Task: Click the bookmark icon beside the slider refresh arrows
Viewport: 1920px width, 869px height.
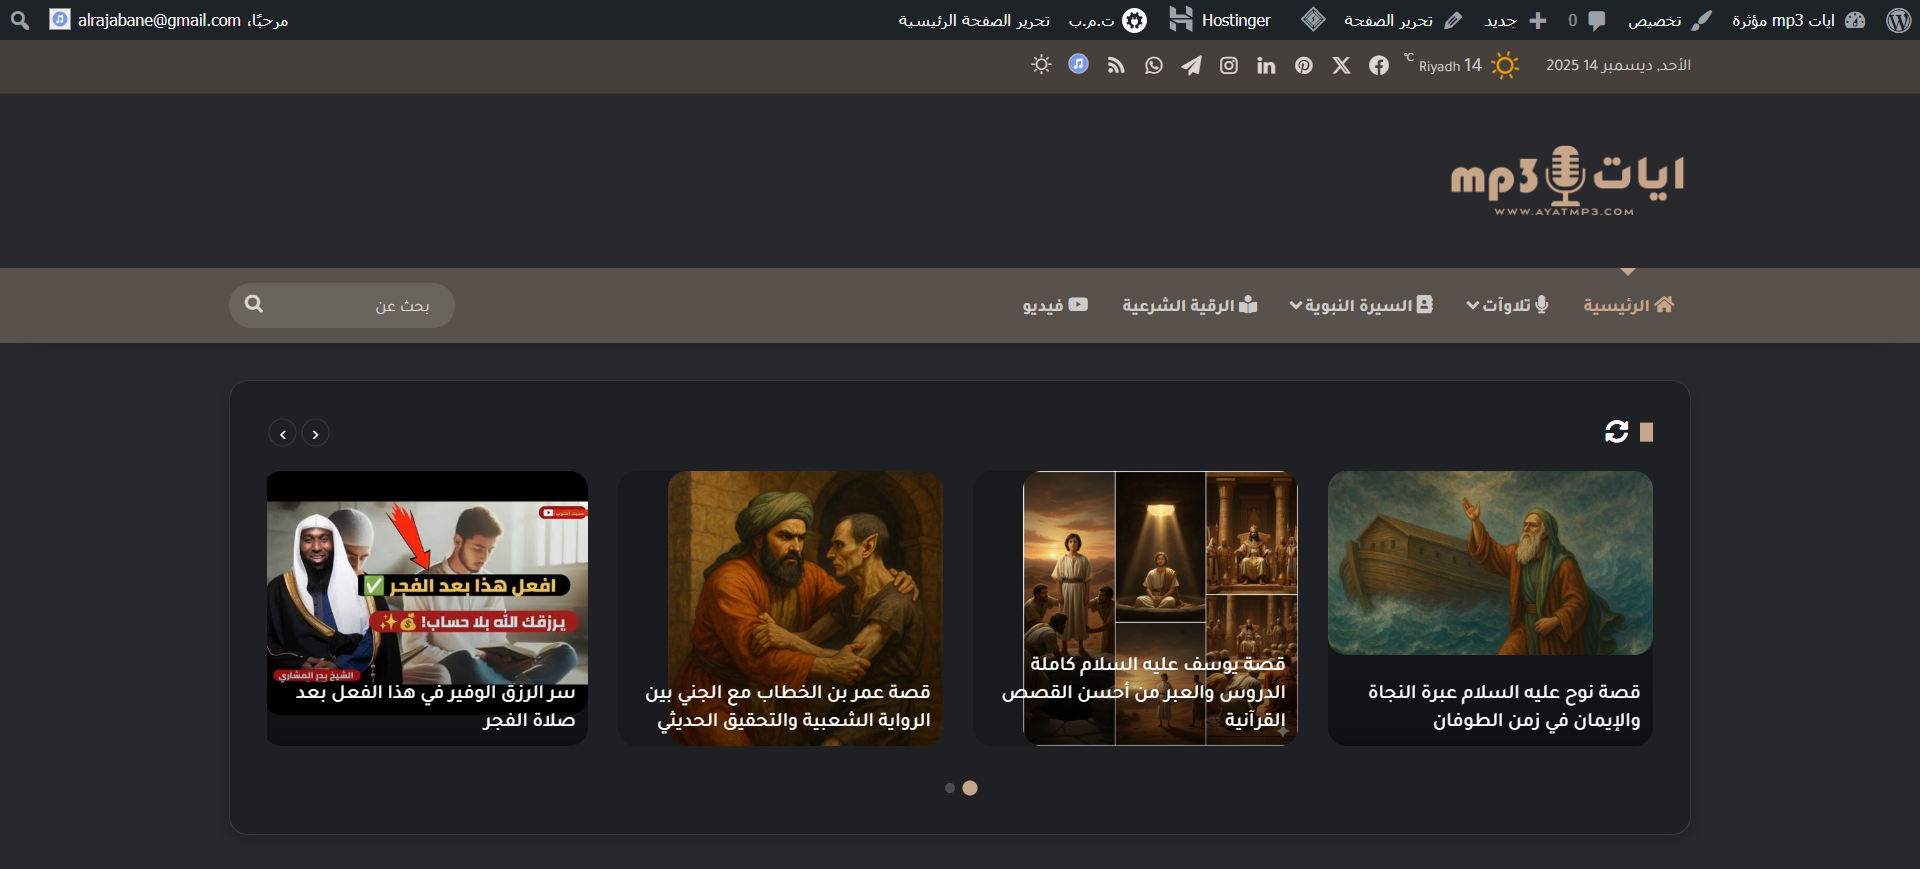Action: (x=1646, y=432)
